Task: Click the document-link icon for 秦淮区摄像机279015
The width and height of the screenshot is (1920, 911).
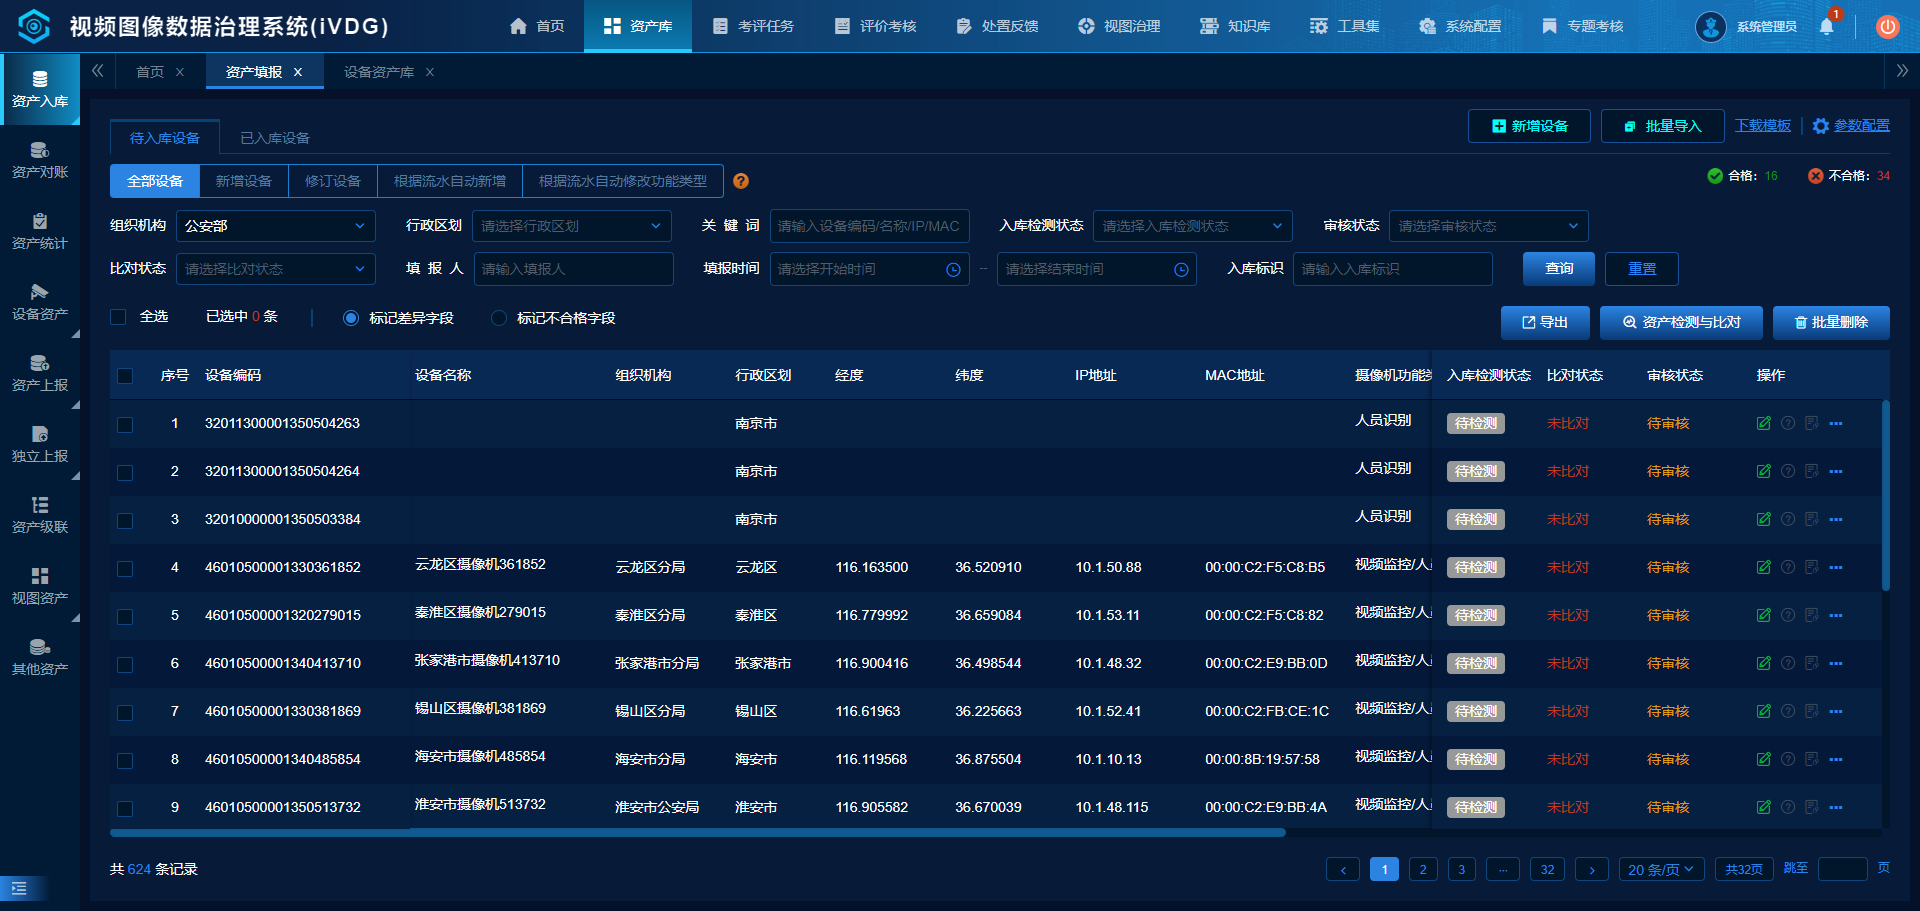Action: pos(1811,615)
